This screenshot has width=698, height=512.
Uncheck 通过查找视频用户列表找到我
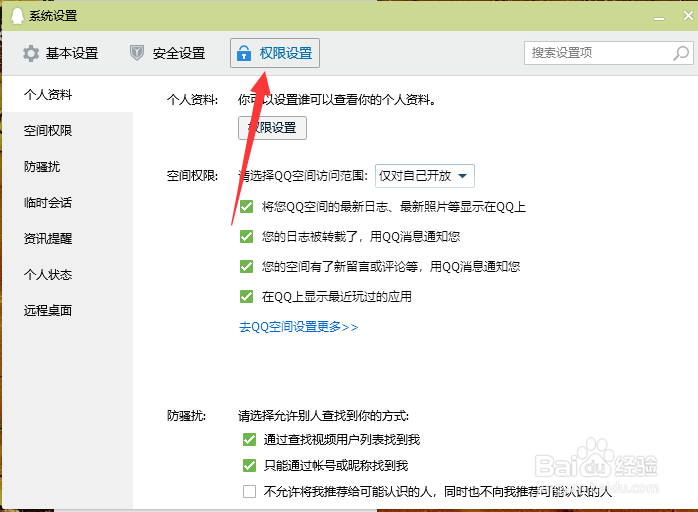click(x=249, y=440)
